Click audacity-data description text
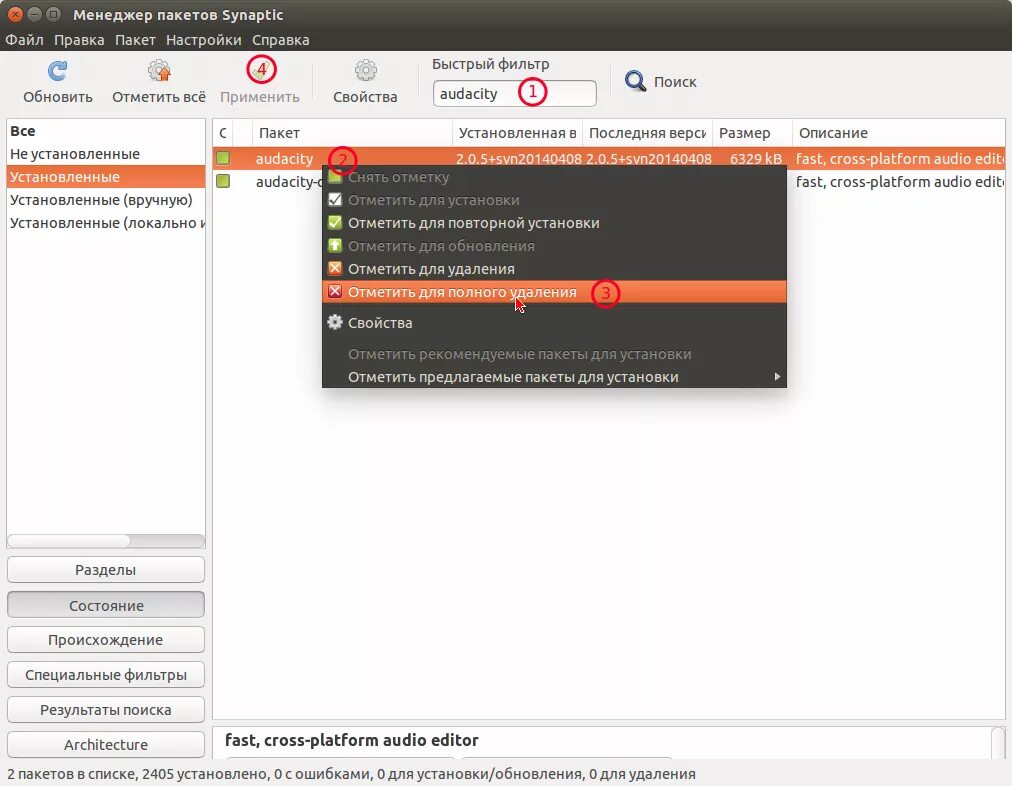The height and width of the screenshot is (786, 1012). [x=900, y=182]
